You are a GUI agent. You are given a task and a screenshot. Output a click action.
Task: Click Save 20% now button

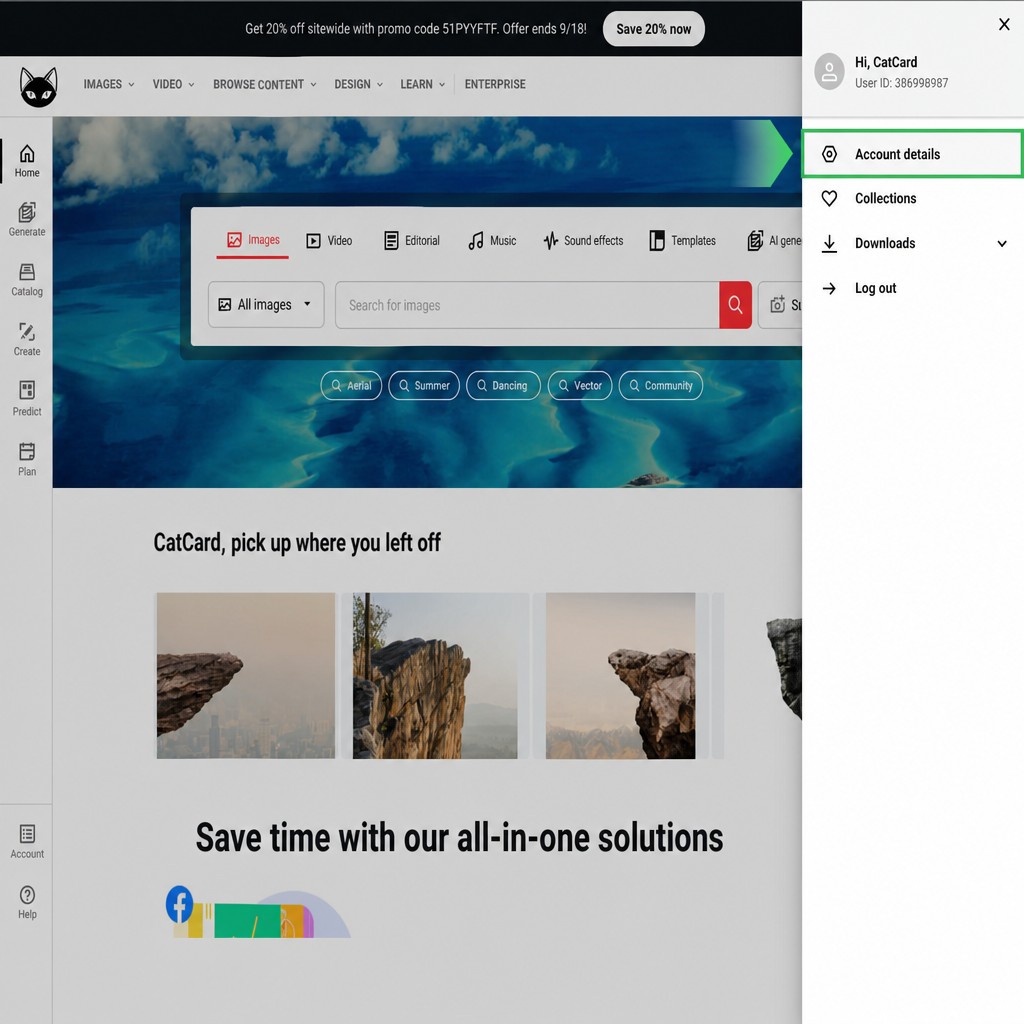pos(654,29)
